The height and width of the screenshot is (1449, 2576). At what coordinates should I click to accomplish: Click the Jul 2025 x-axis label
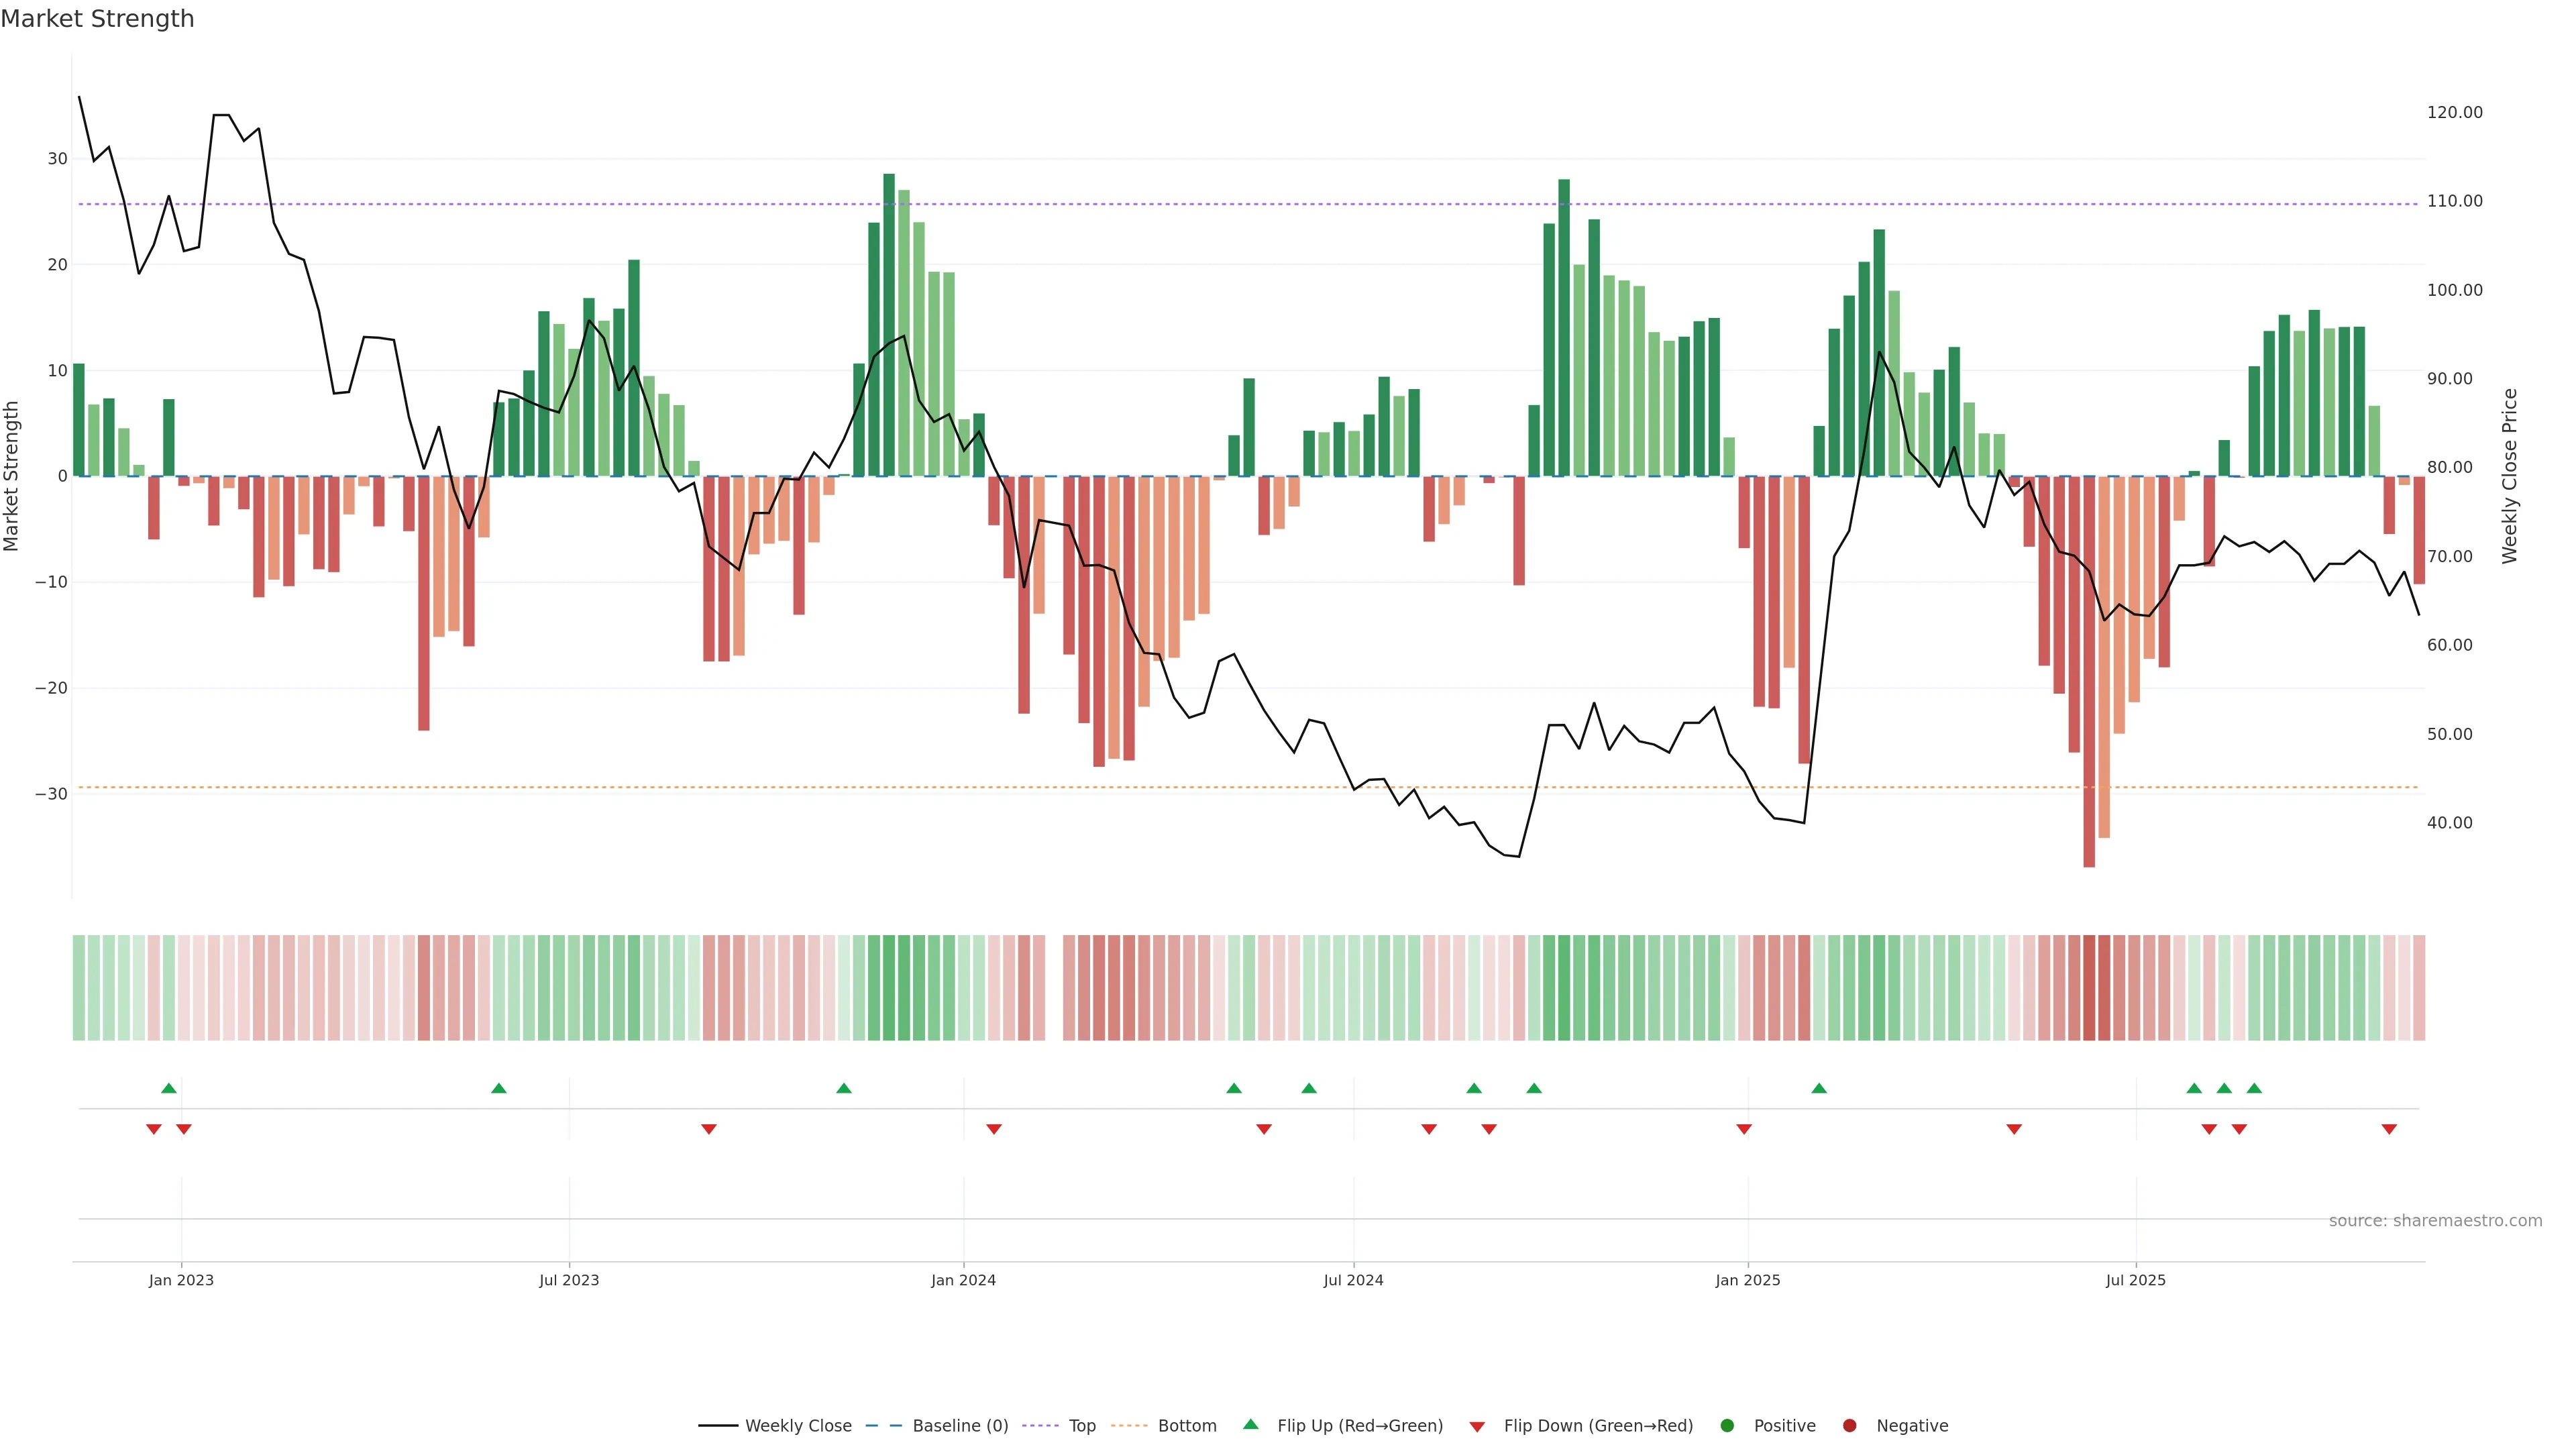(2135, 1280)
